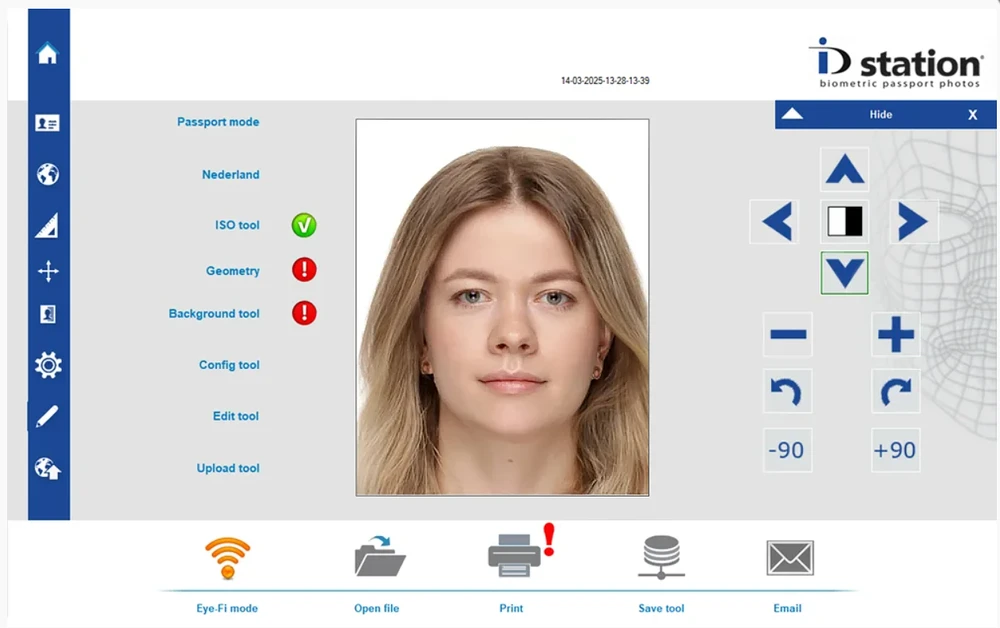Activate Eye-Fi mode wifi icon
This screenshot has width=1000, height=628.
click(227, 558)
